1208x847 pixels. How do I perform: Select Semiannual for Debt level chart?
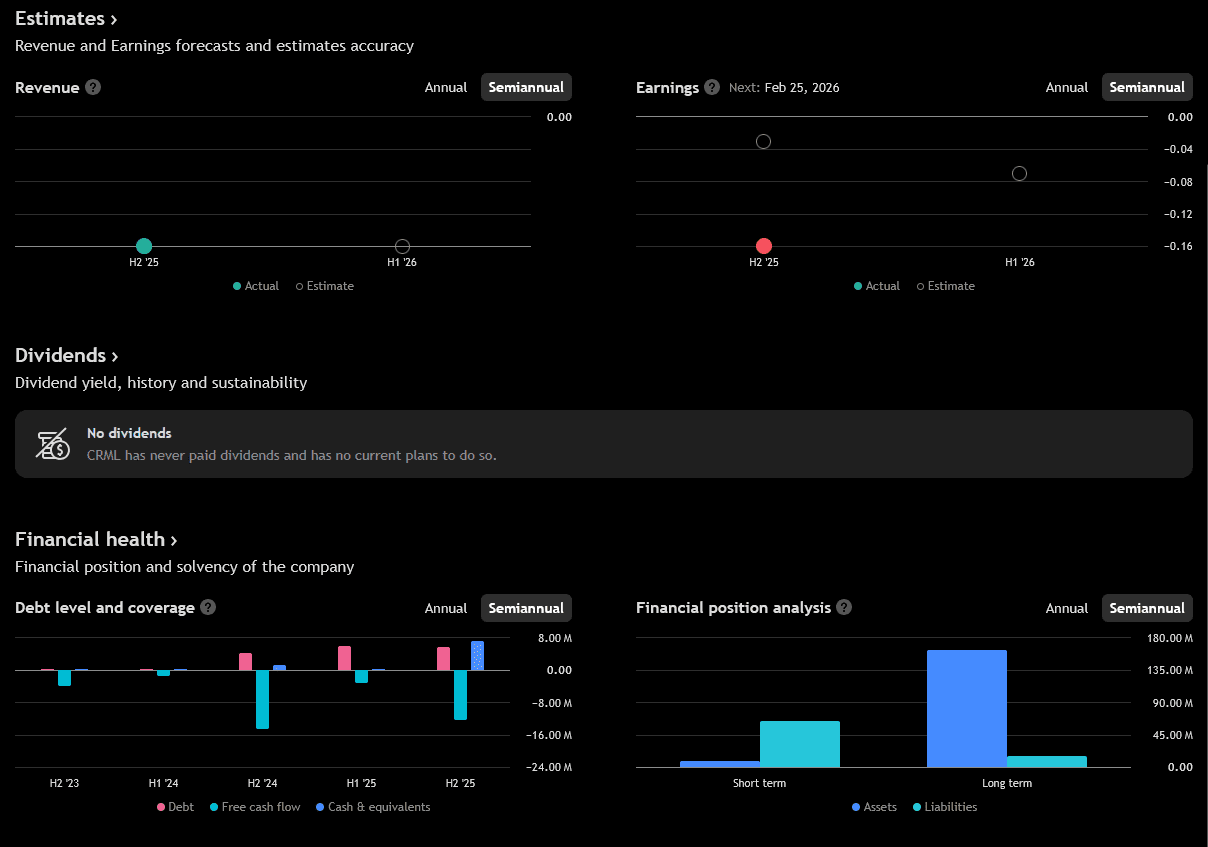click(x=526, y=608)
